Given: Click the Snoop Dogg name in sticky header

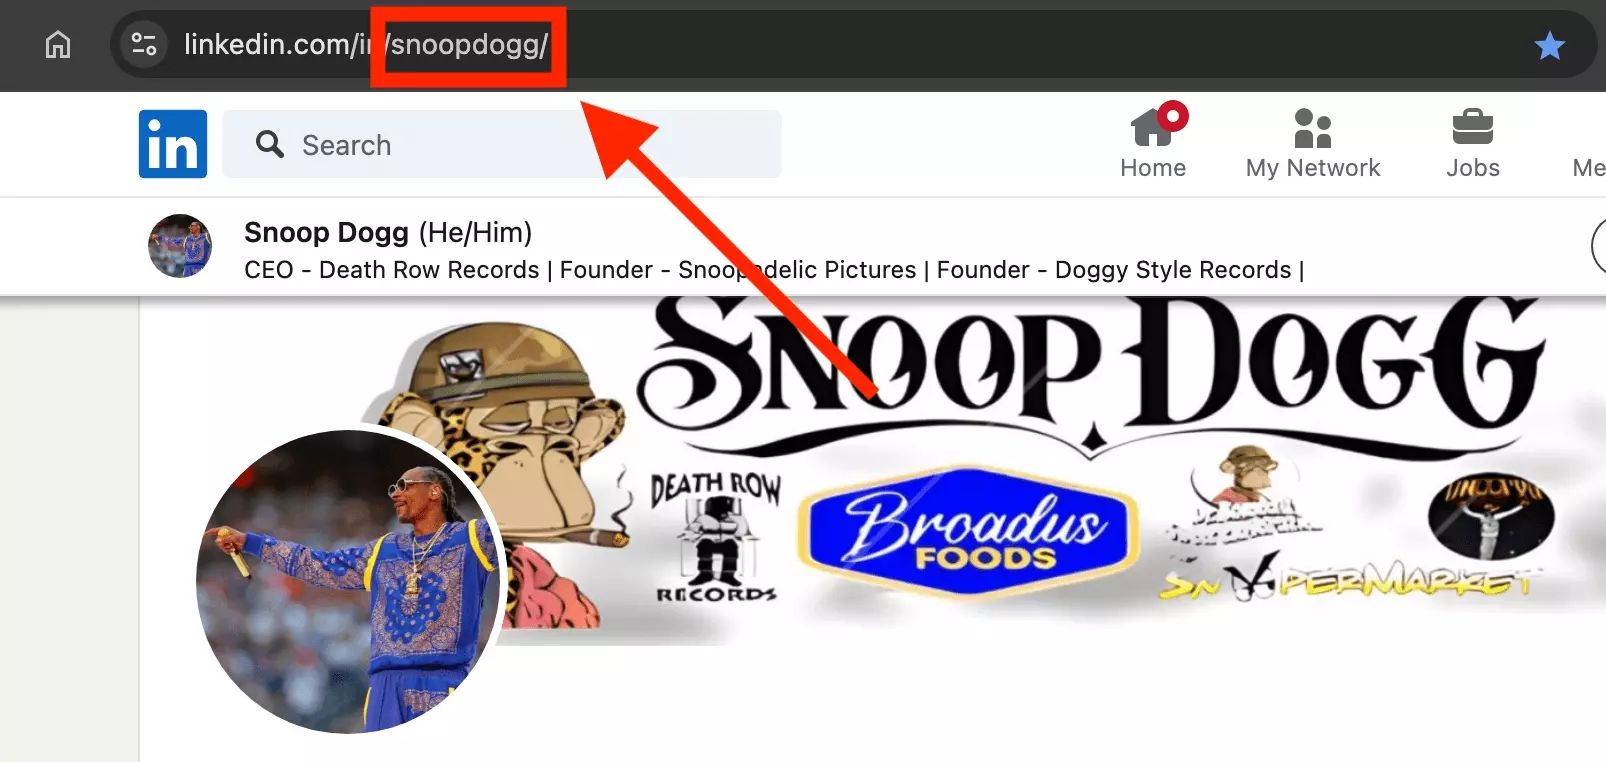Looking at the screenshot, I should pos(326,232).
